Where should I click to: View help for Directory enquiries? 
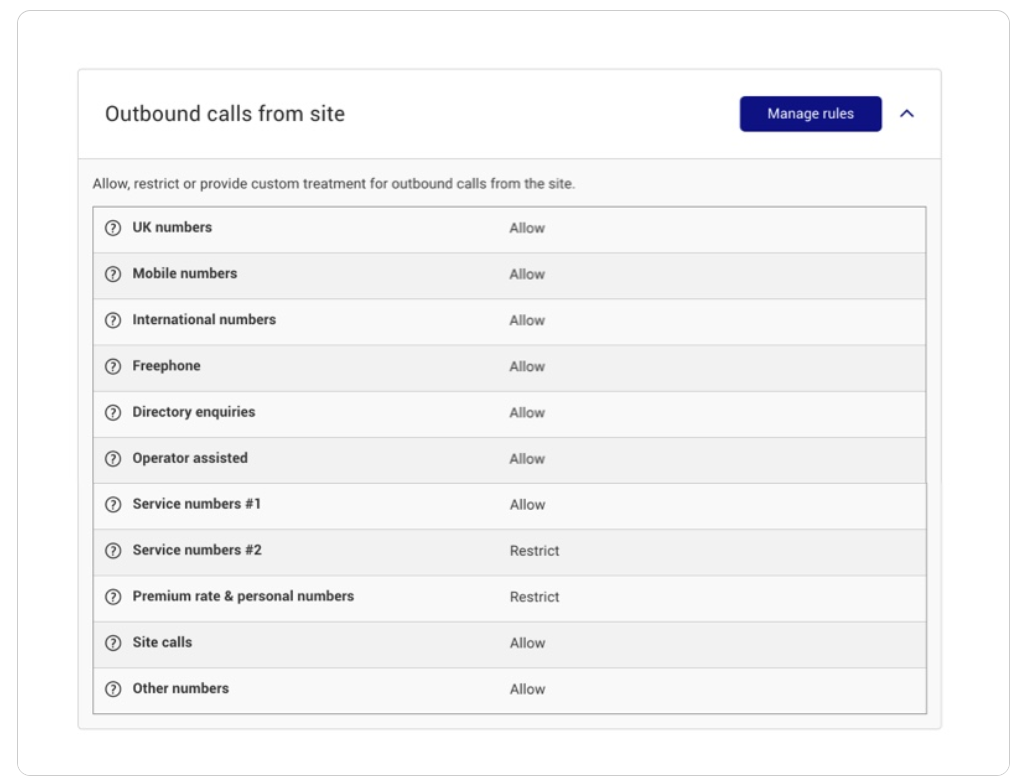coord(113,412)
